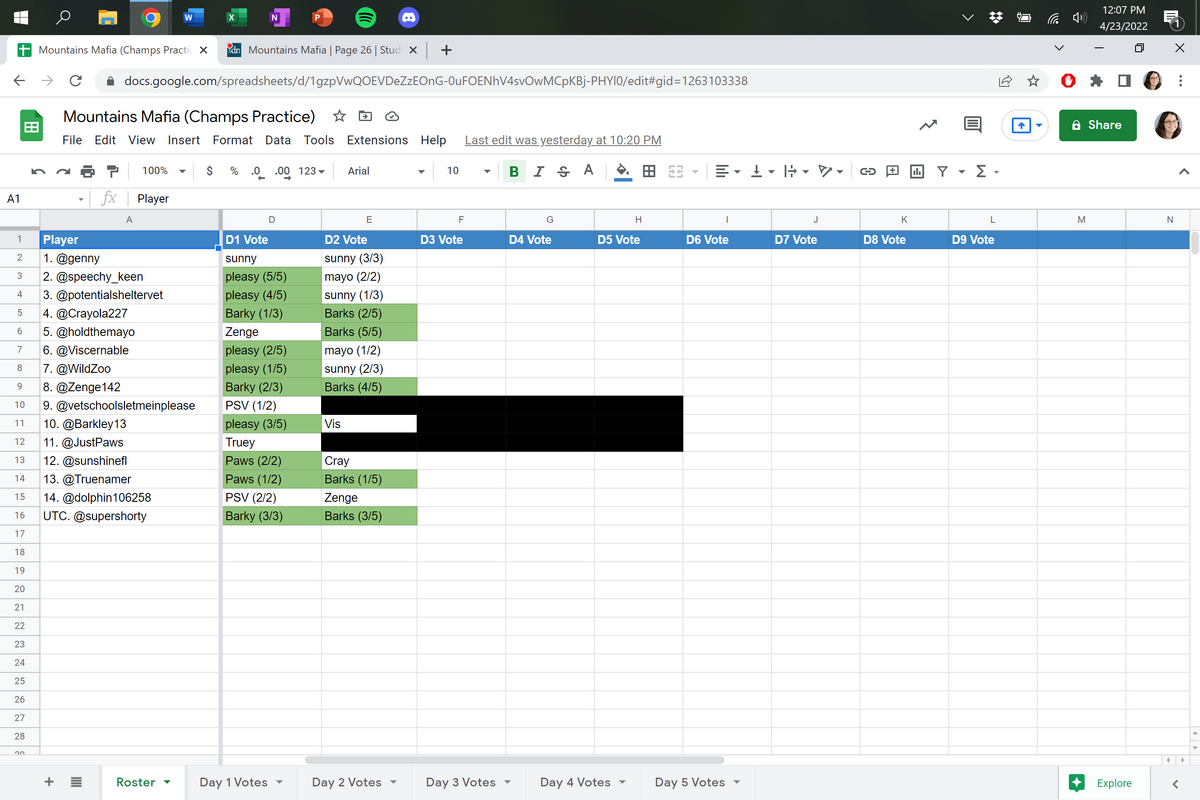The height and width of the screenshot is (800, 1200).
Task: Select the paint format tool
Action: click(112, 171)
